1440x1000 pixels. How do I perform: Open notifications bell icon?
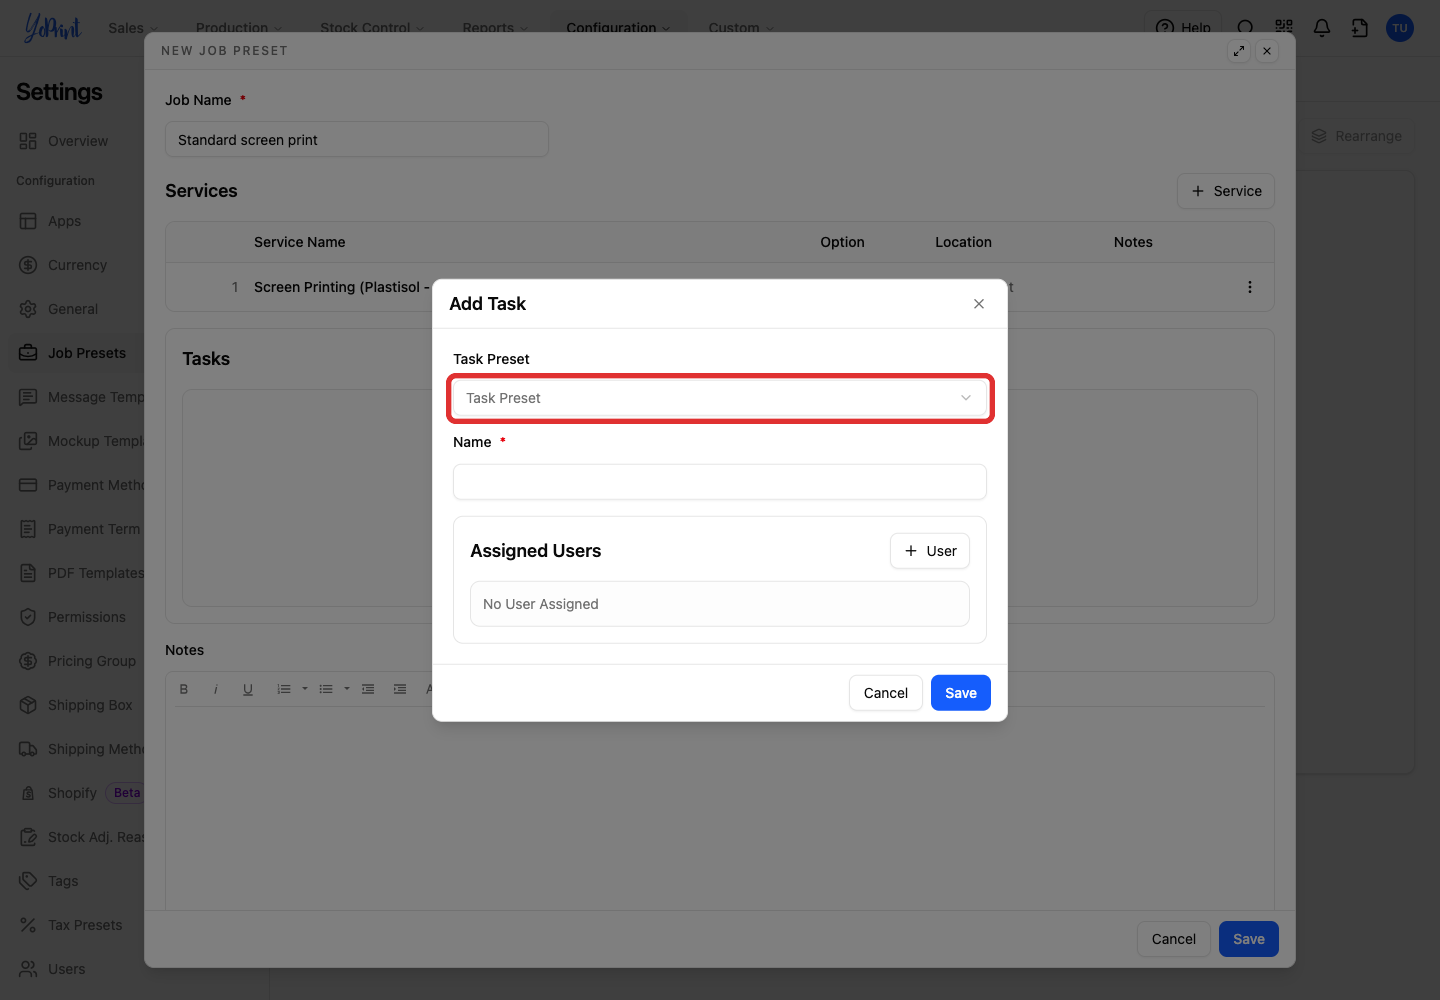tap(1322, 28)
